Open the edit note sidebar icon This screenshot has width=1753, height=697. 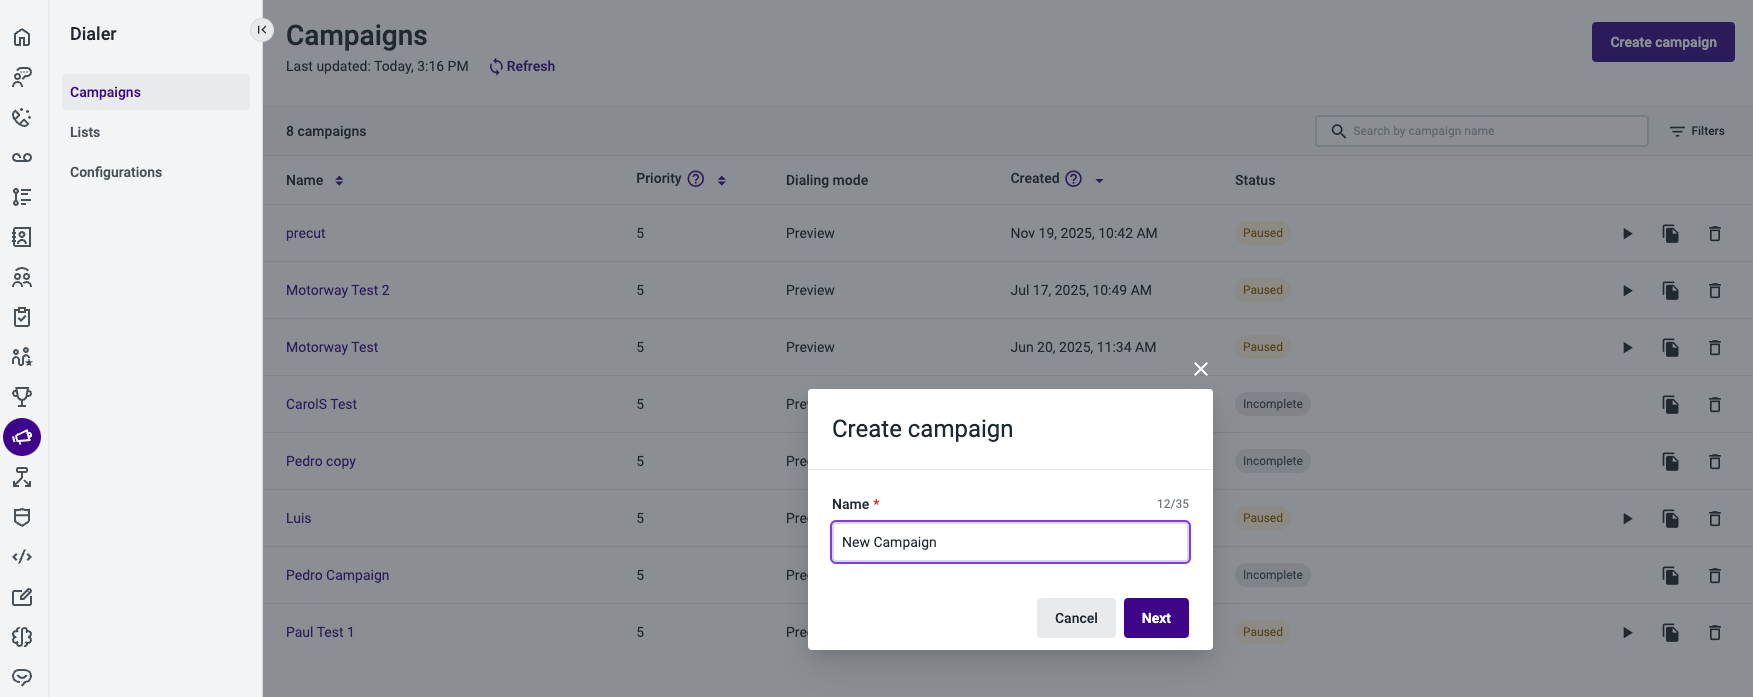click(x=22, y=597)
